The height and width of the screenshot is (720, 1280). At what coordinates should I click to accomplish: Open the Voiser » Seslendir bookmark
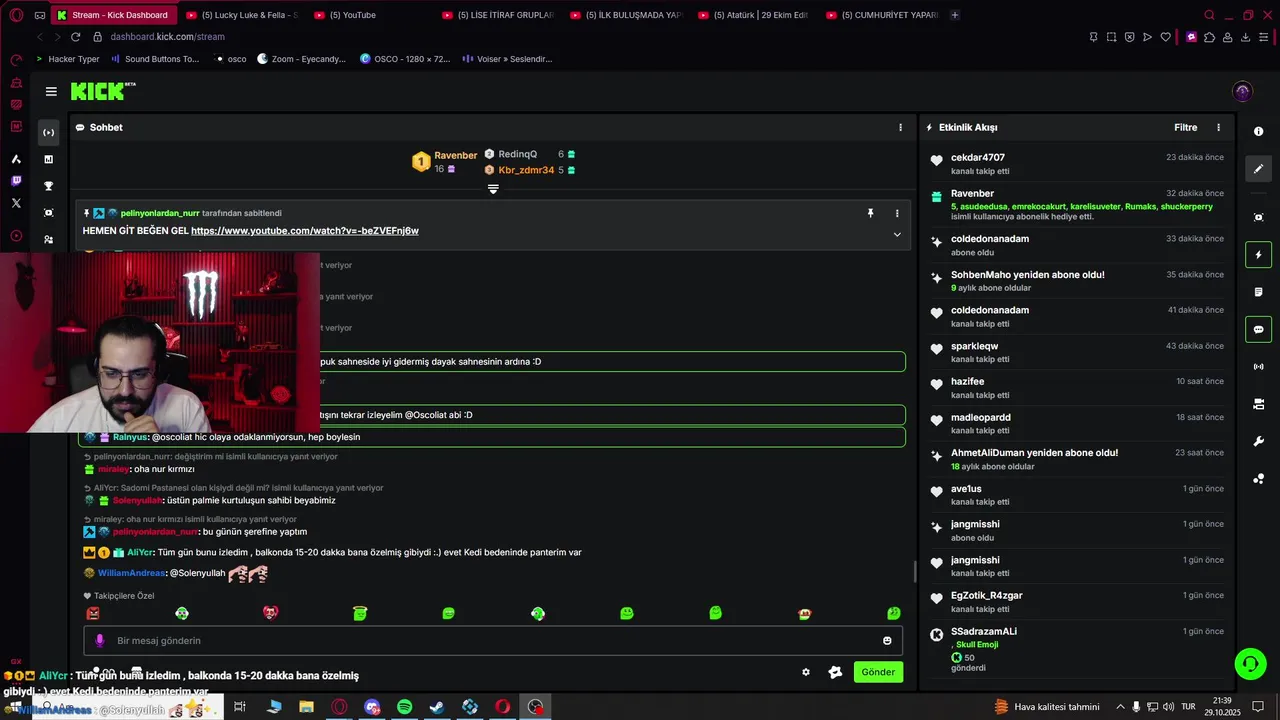click(507, 59)
